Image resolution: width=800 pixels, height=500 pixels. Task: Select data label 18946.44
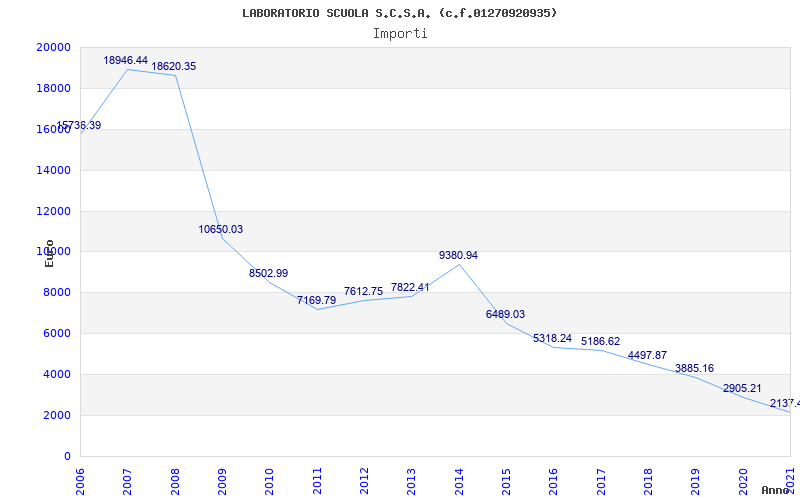tap(126, 61)
